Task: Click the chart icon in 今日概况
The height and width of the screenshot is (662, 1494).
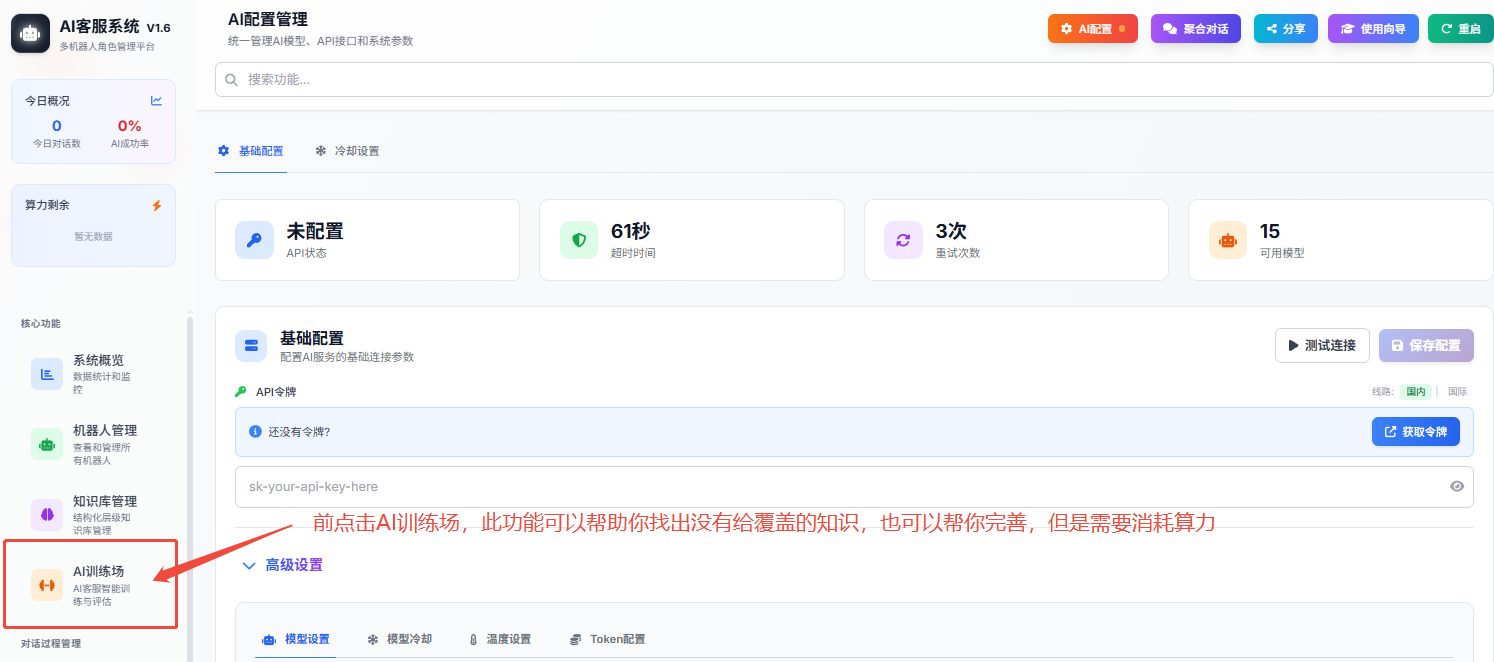Action: click(x=156, y=101)
